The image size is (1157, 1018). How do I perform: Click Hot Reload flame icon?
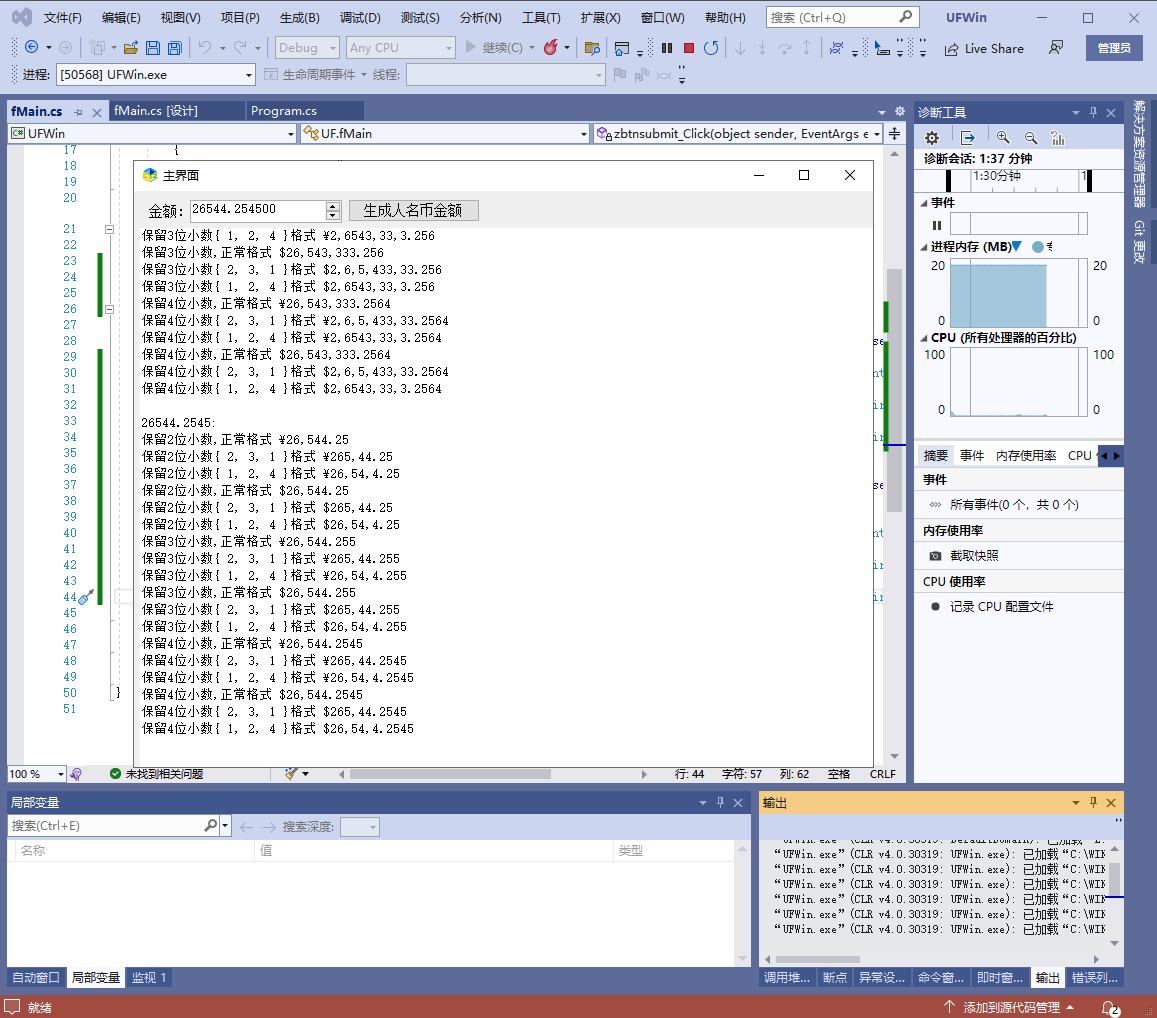[x=550, y=48]
